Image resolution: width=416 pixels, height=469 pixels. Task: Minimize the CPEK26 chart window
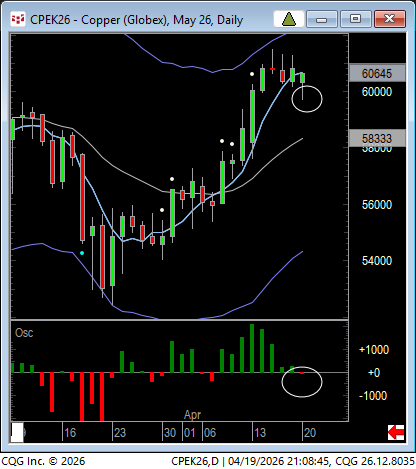tap(322, 19)
